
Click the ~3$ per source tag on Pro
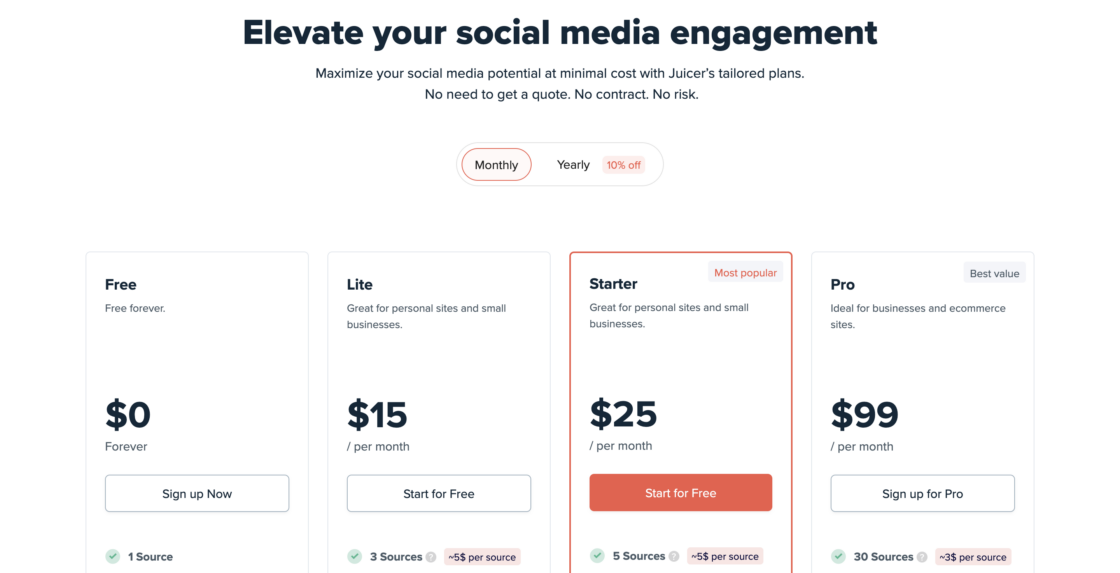click(x=972, y=557)
